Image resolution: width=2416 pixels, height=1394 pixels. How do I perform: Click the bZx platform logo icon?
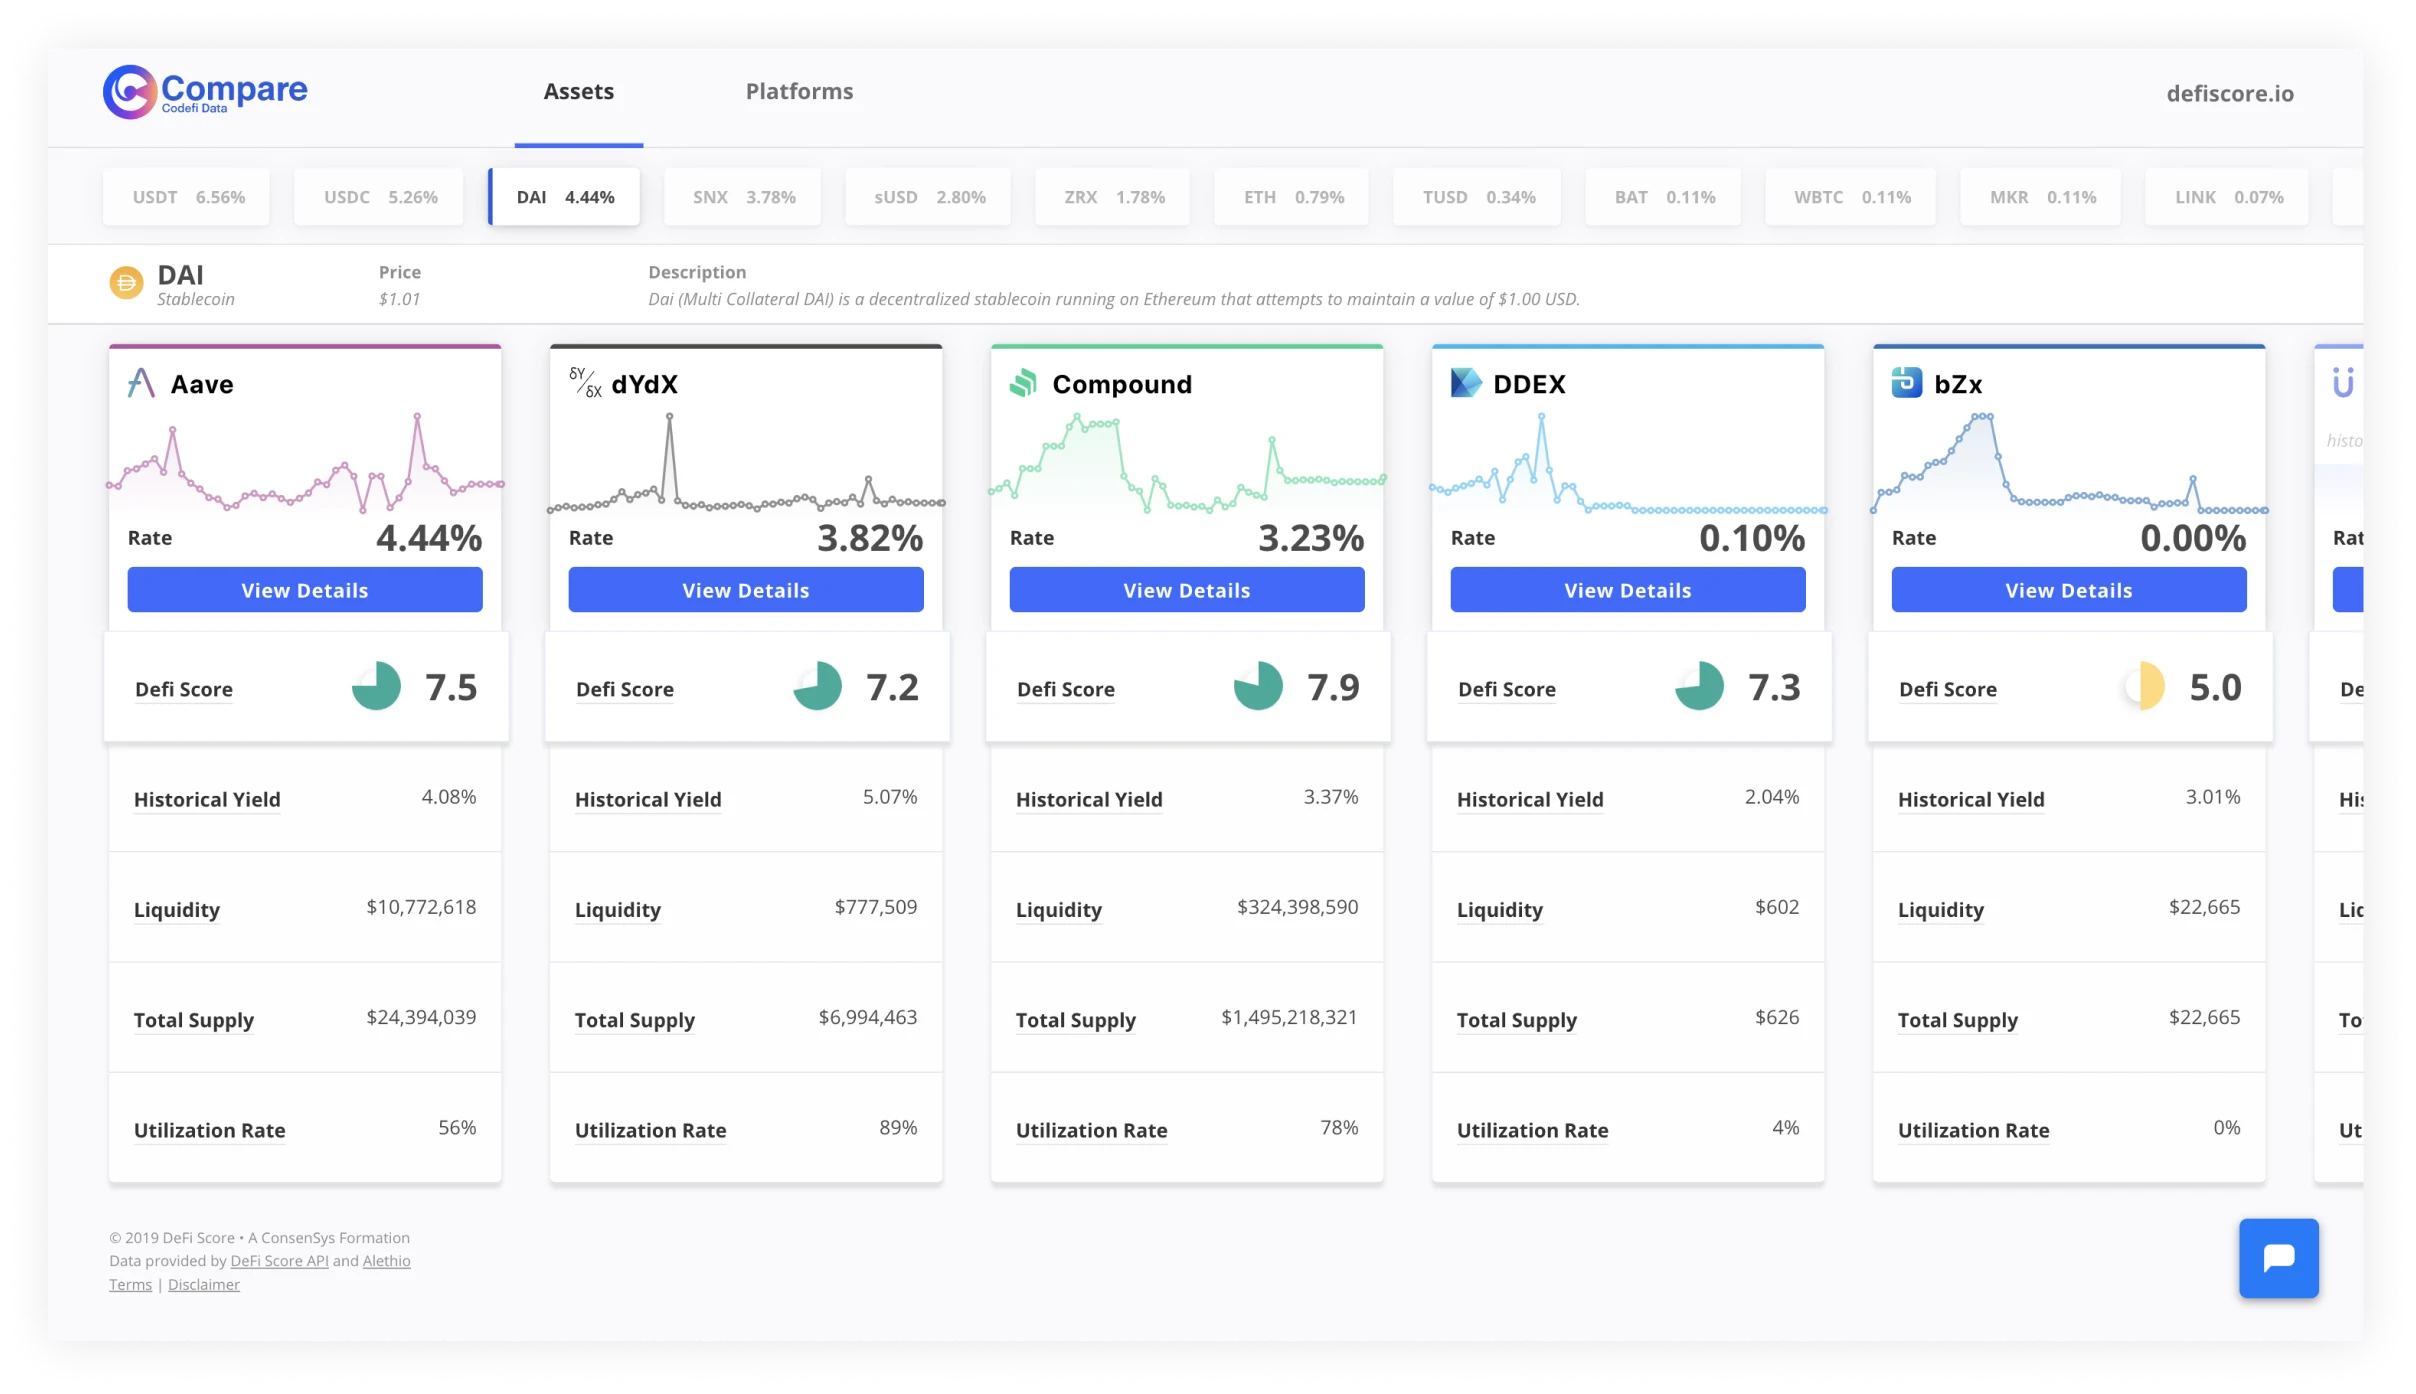pos(1906,383)
